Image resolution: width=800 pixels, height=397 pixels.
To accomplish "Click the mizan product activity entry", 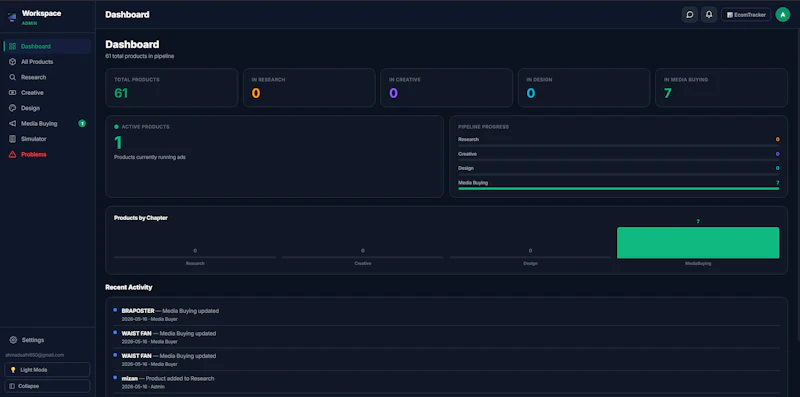I will pos(446,382).
